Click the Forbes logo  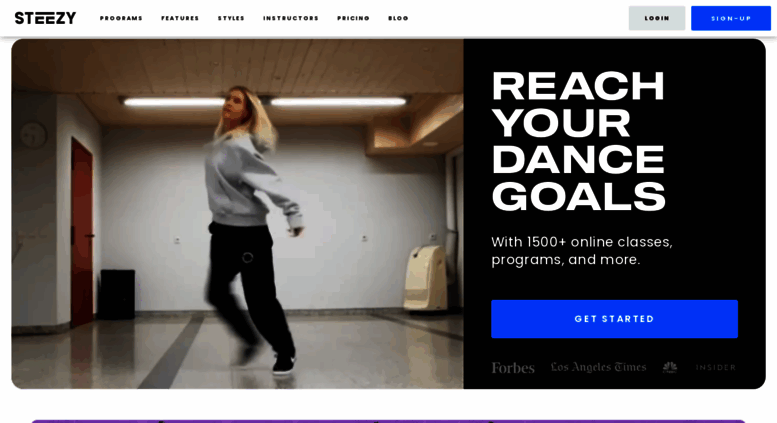coord(513,368)
